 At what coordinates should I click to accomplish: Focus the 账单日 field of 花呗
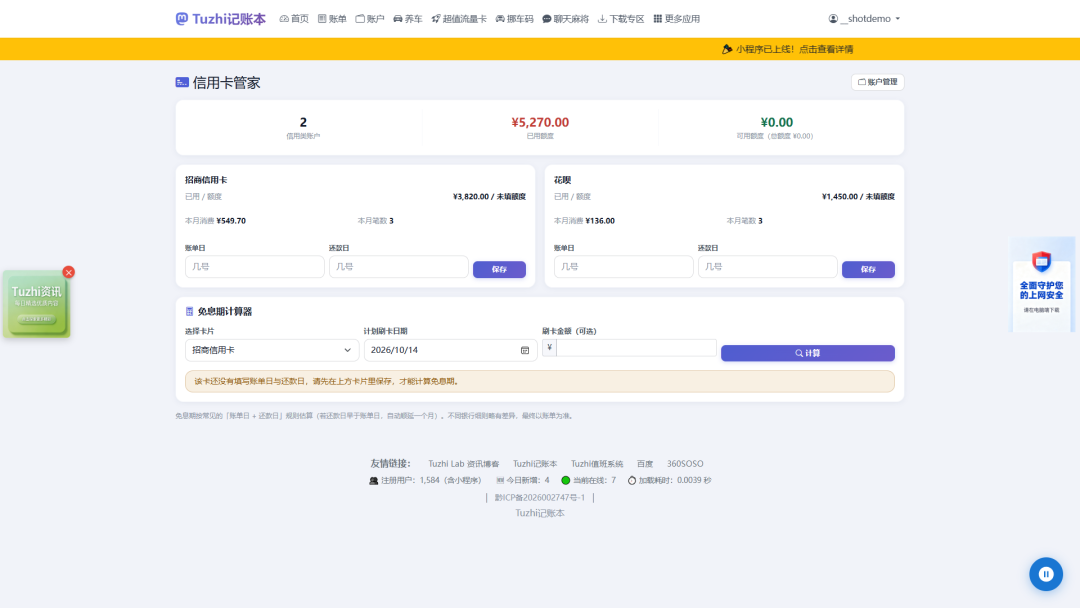click(x=623, y=266)
